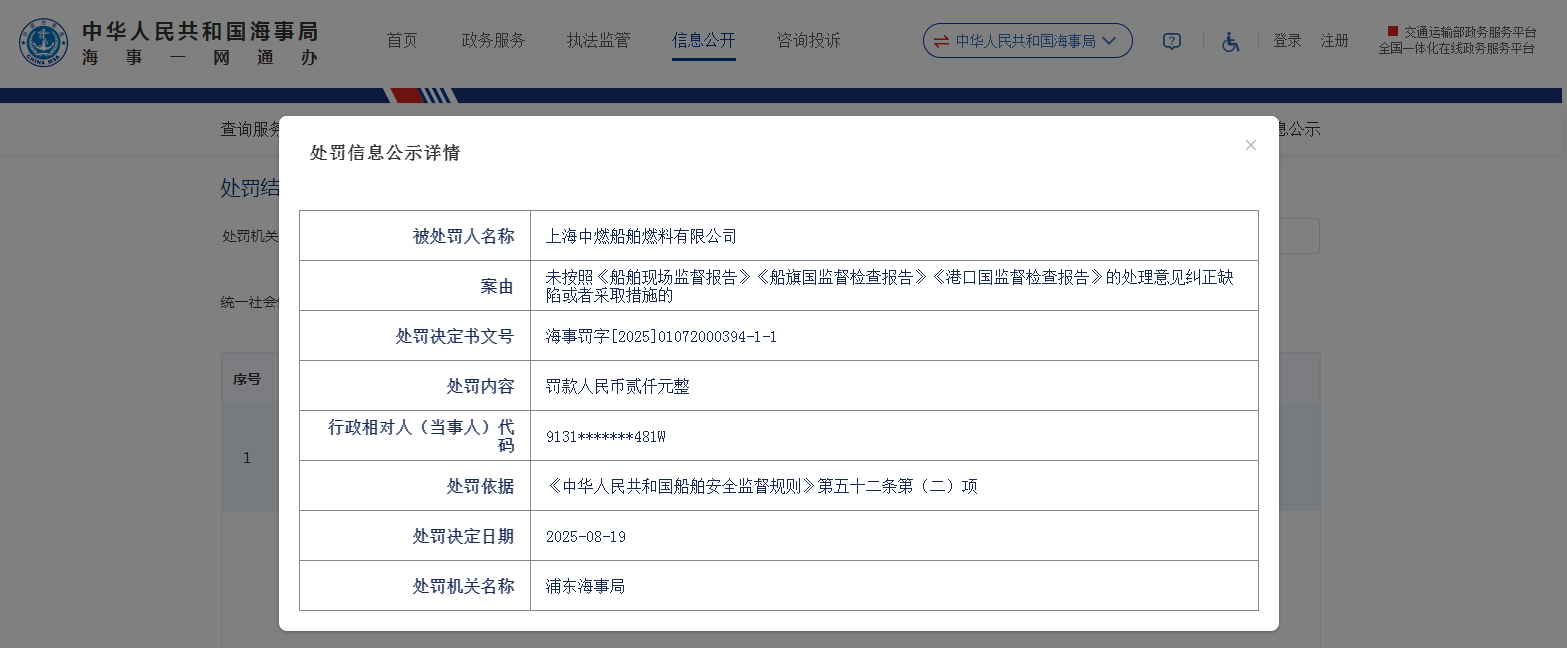Open the 政务服务 navigation item

[493, 41]
